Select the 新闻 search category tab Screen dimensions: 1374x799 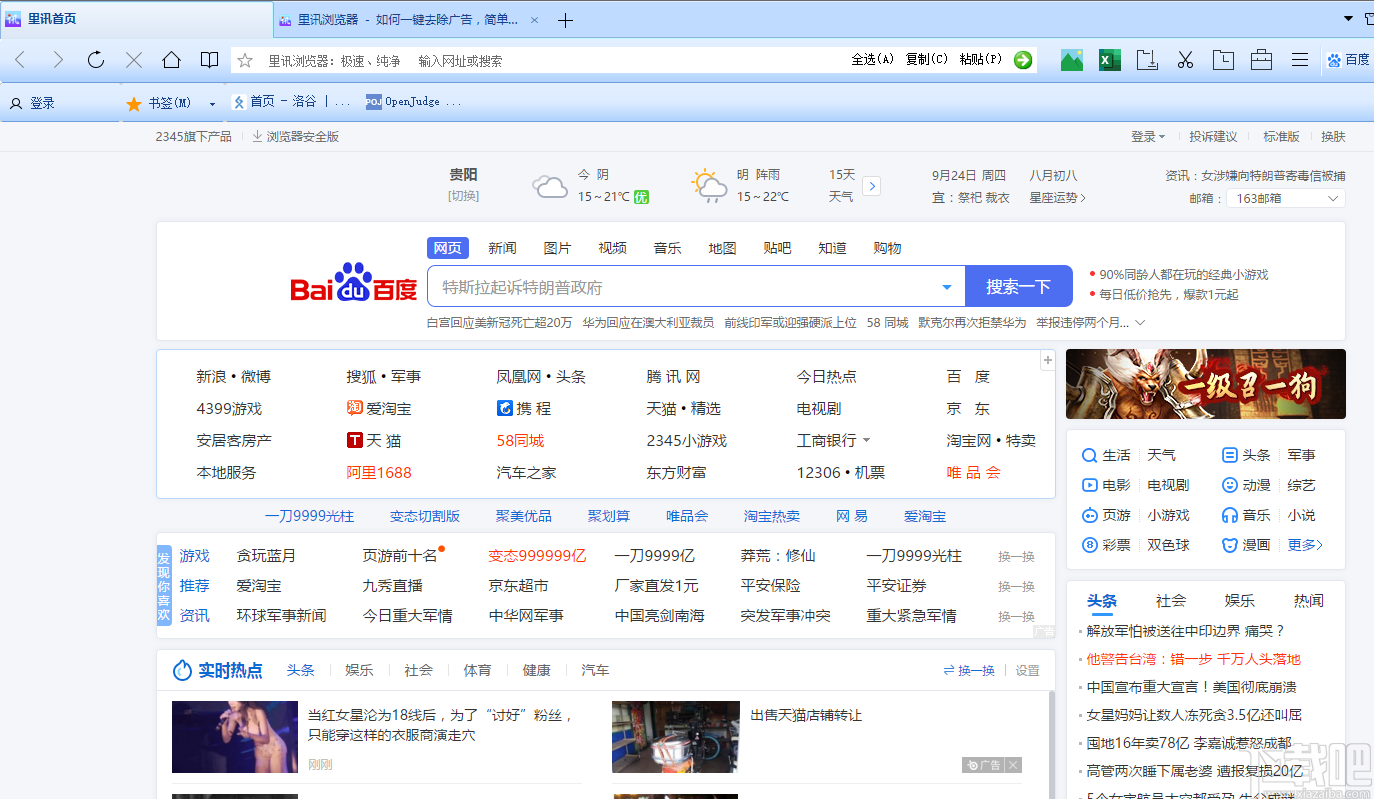[x=502, y=248]
